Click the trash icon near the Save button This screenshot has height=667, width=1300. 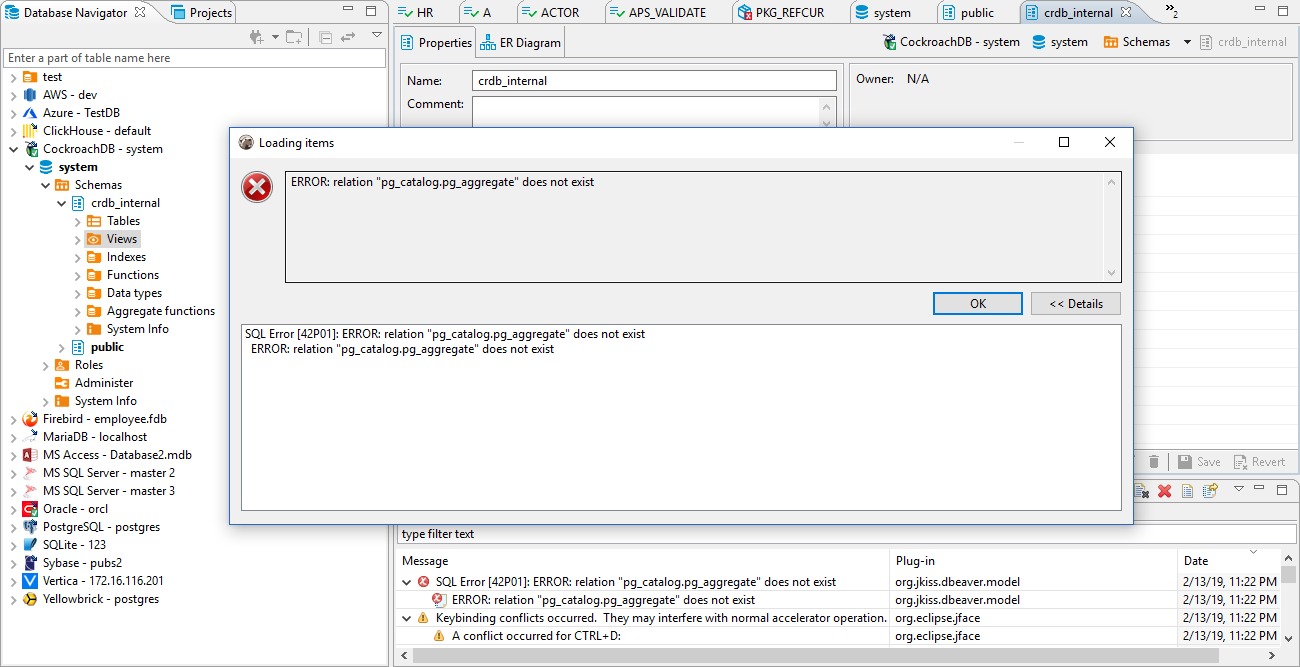coord(1154,461)
